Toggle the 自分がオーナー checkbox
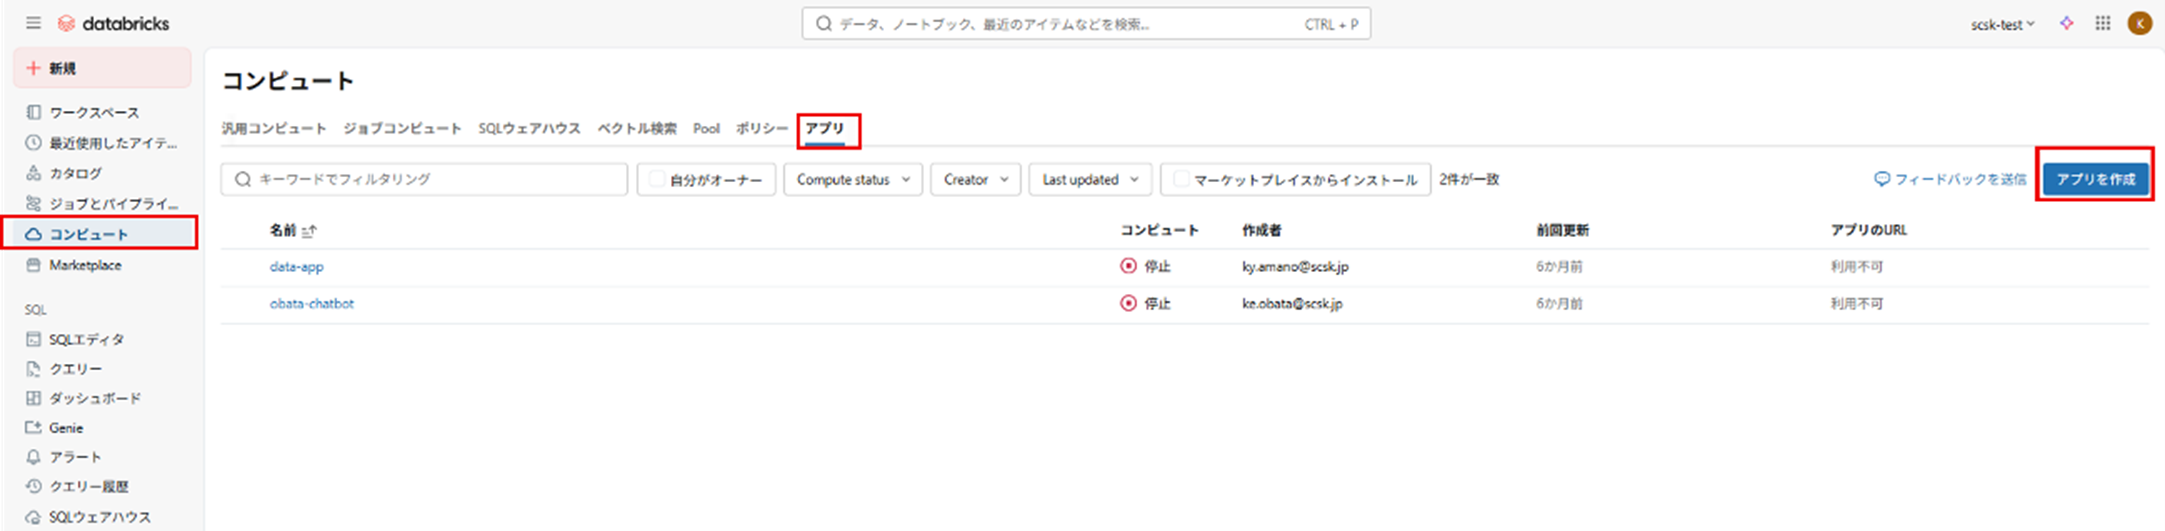The image size is (2165, 531). (657, 180)
